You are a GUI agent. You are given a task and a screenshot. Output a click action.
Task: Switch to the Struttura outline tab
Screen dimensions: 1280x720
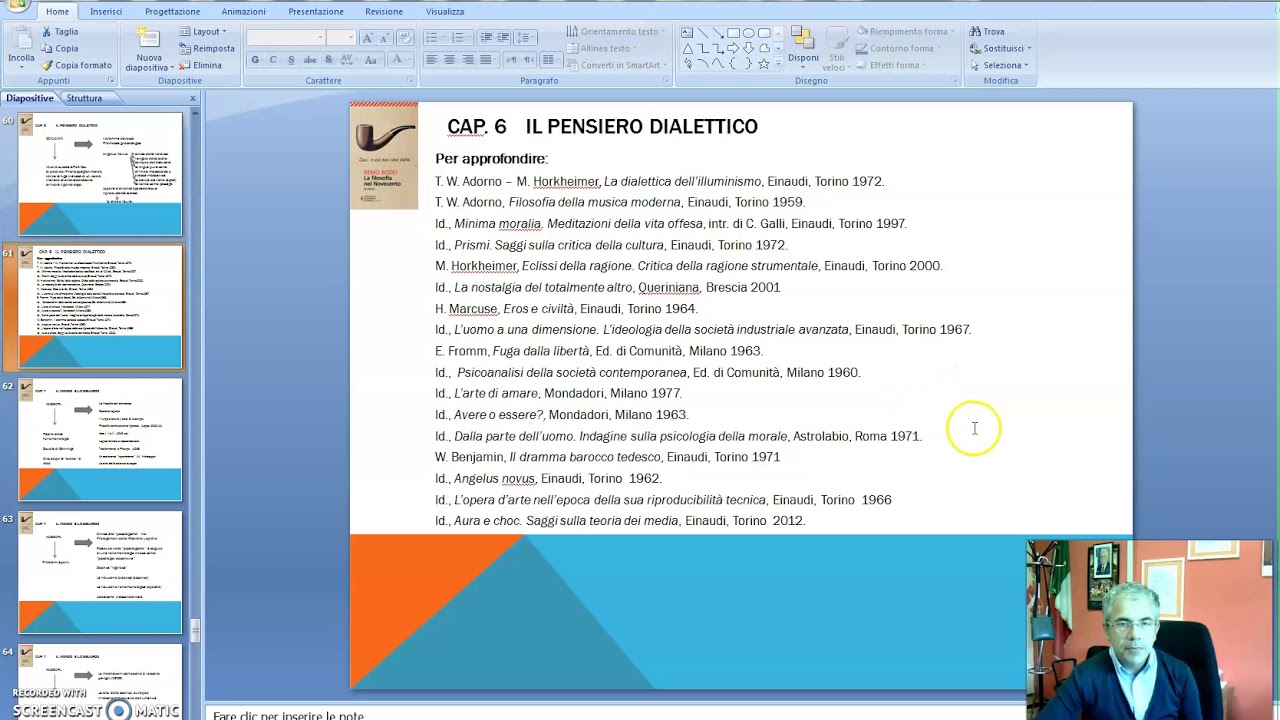84,98
